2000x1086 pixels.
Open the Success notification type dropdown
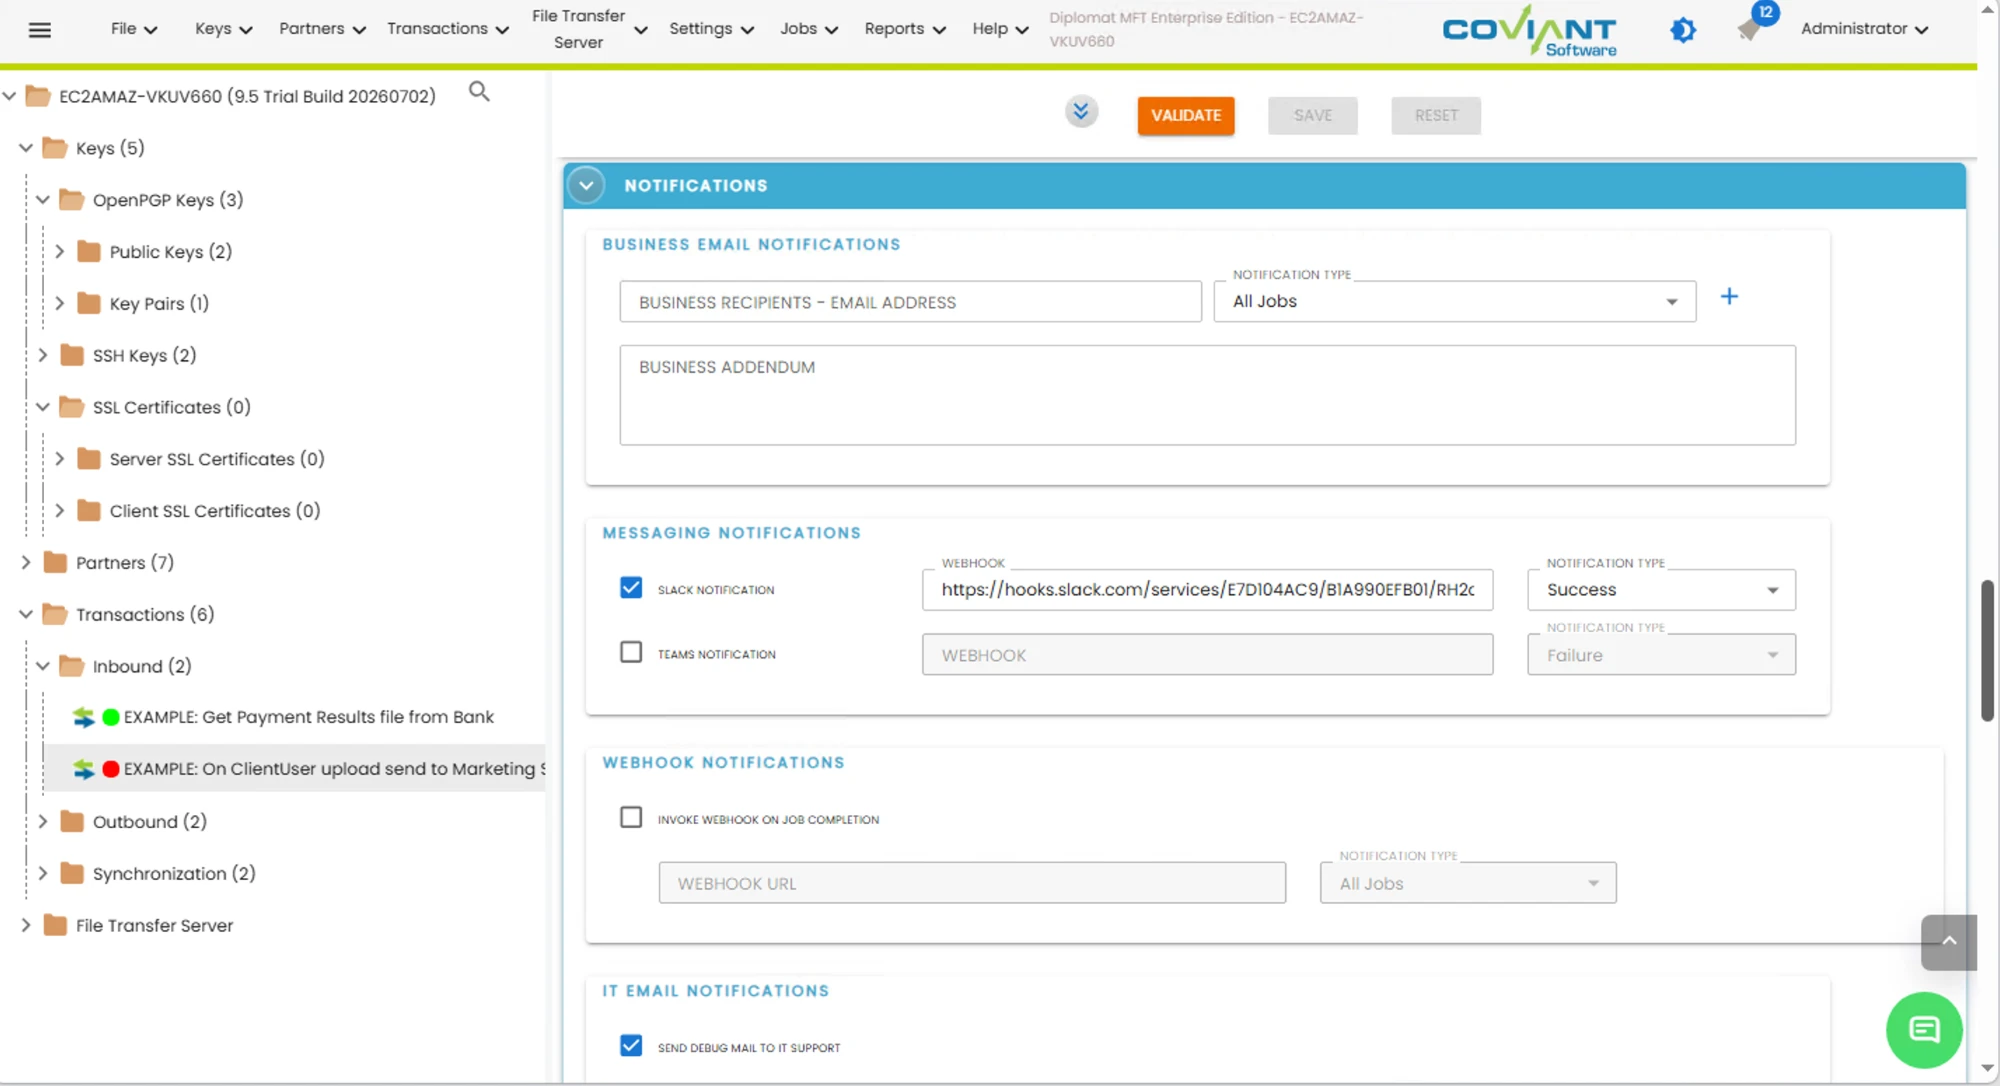pos(1661,590)
